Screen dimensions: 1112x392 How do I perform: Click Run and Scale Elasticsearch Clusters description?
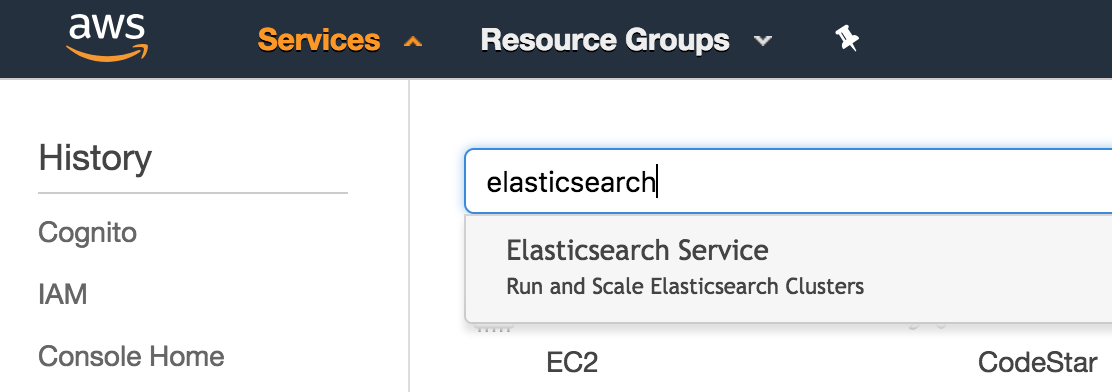(685, 287)
